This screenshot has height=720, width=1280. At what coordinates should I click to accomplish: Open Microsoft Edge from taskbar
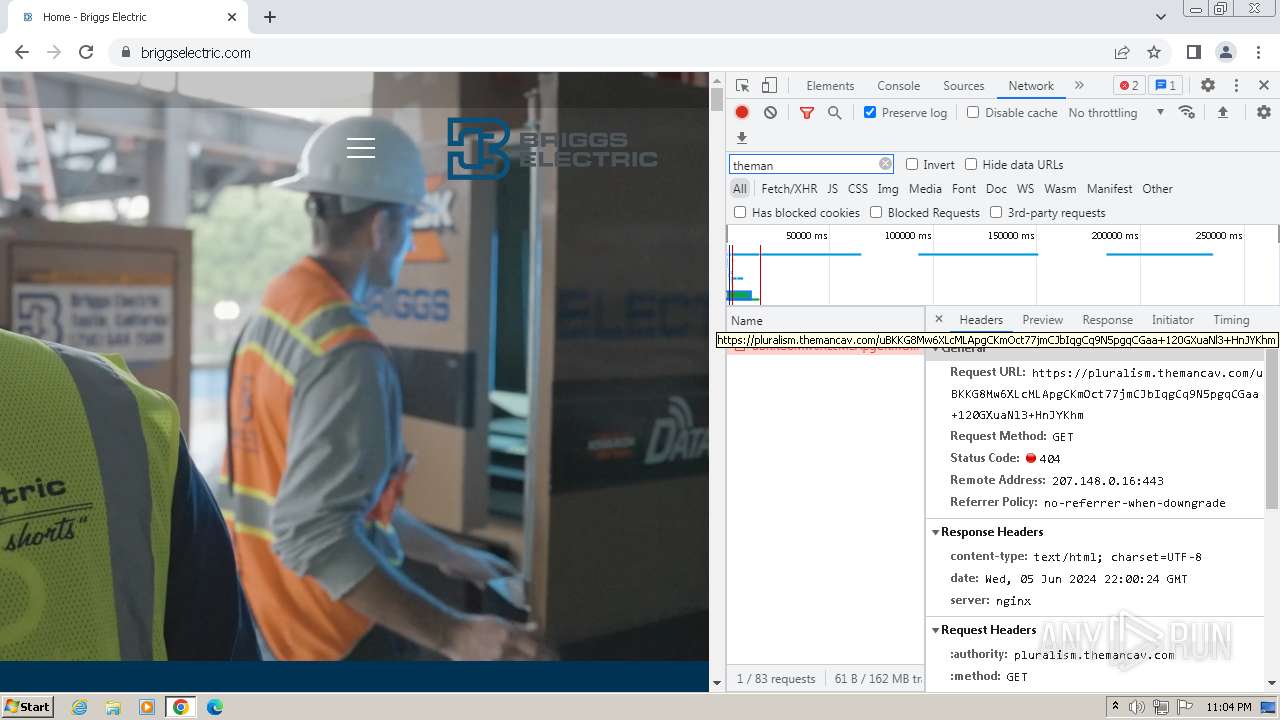point(214,707)
